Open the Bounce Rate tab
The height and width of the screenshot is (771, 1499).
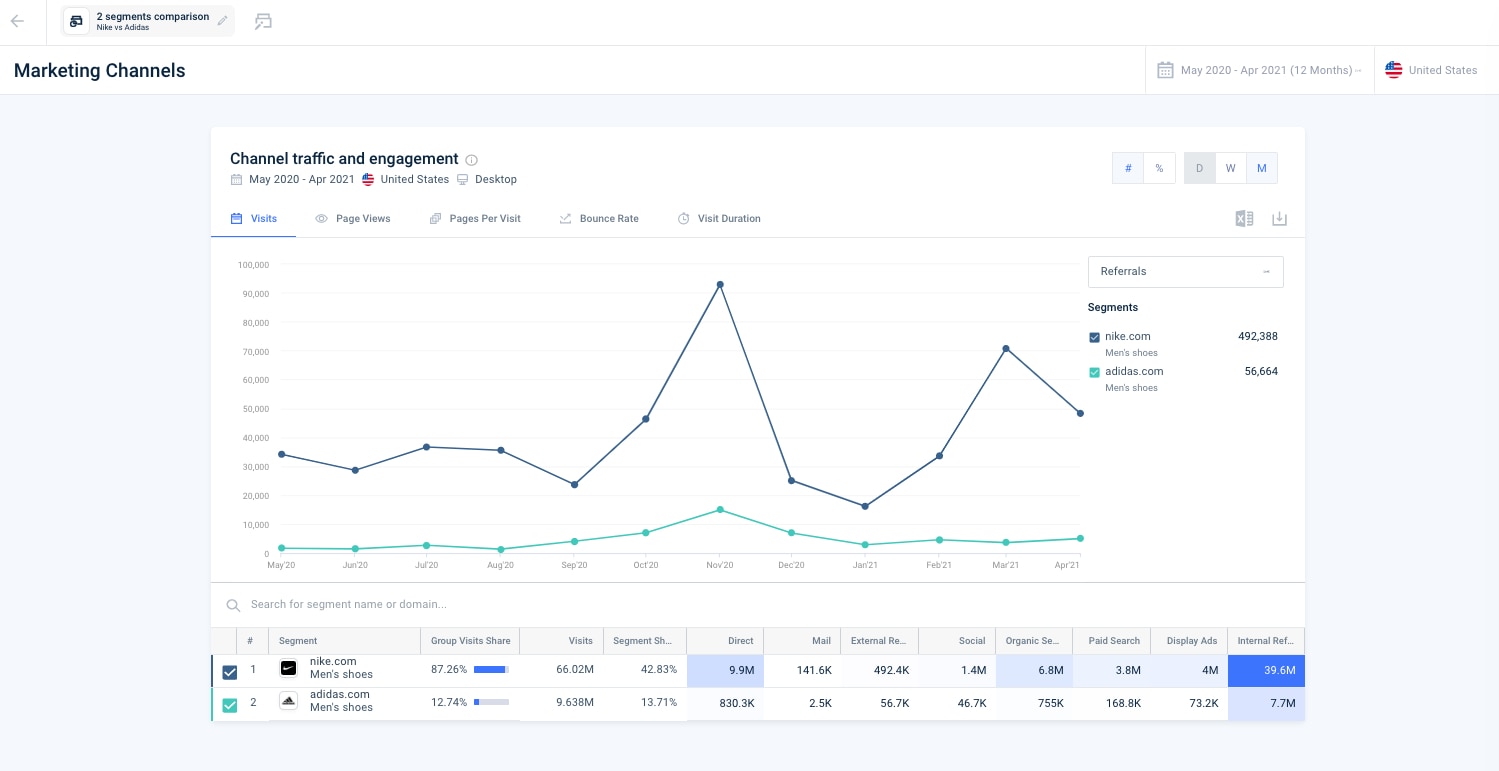[599, 218]
